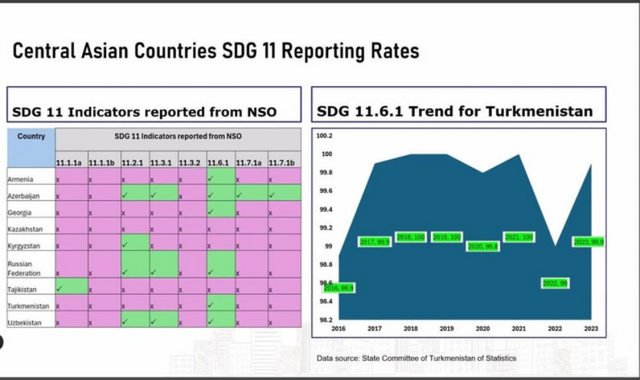This screenshot has width=640, height=380.
Task: Click the x-axis year label '2023'
Action: 591,329
